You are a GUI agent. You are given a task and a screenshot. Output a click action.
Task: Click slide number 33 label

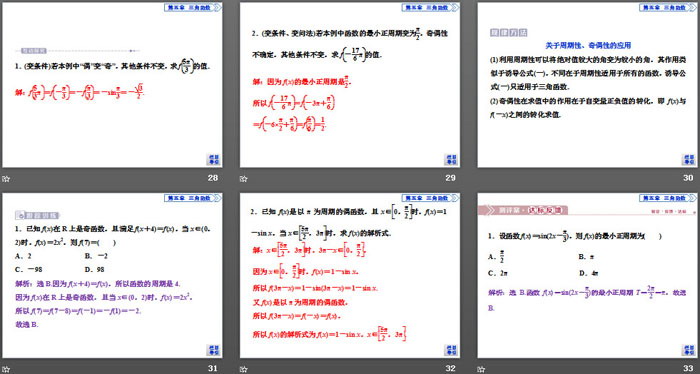point(688,368)
